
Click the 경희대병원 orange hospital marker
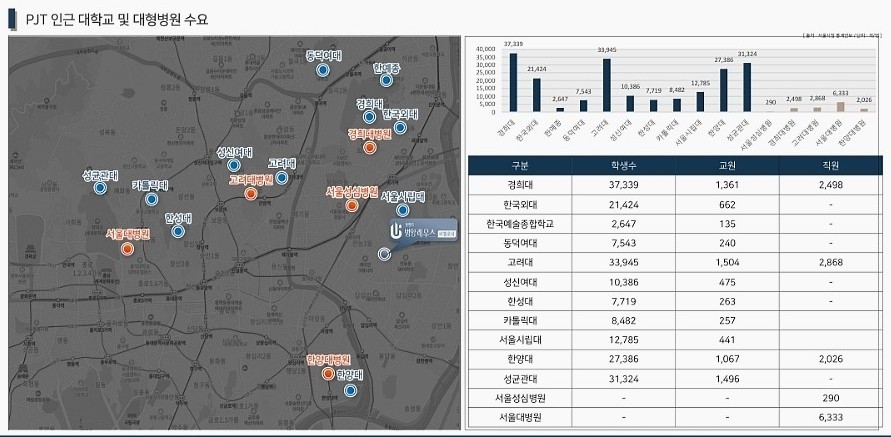pyautogui.click(x=369, y=148)
